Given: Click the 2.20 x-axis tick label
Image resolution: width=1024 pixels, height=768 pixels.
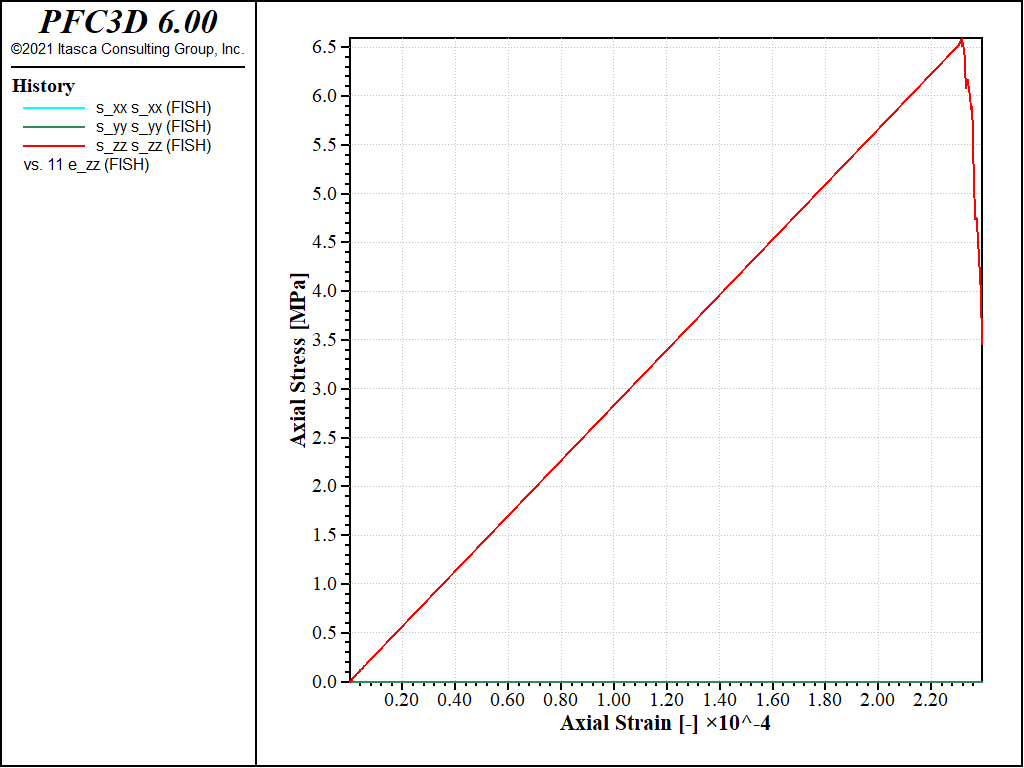Looking at the screenshot, I should coord(931,700).
